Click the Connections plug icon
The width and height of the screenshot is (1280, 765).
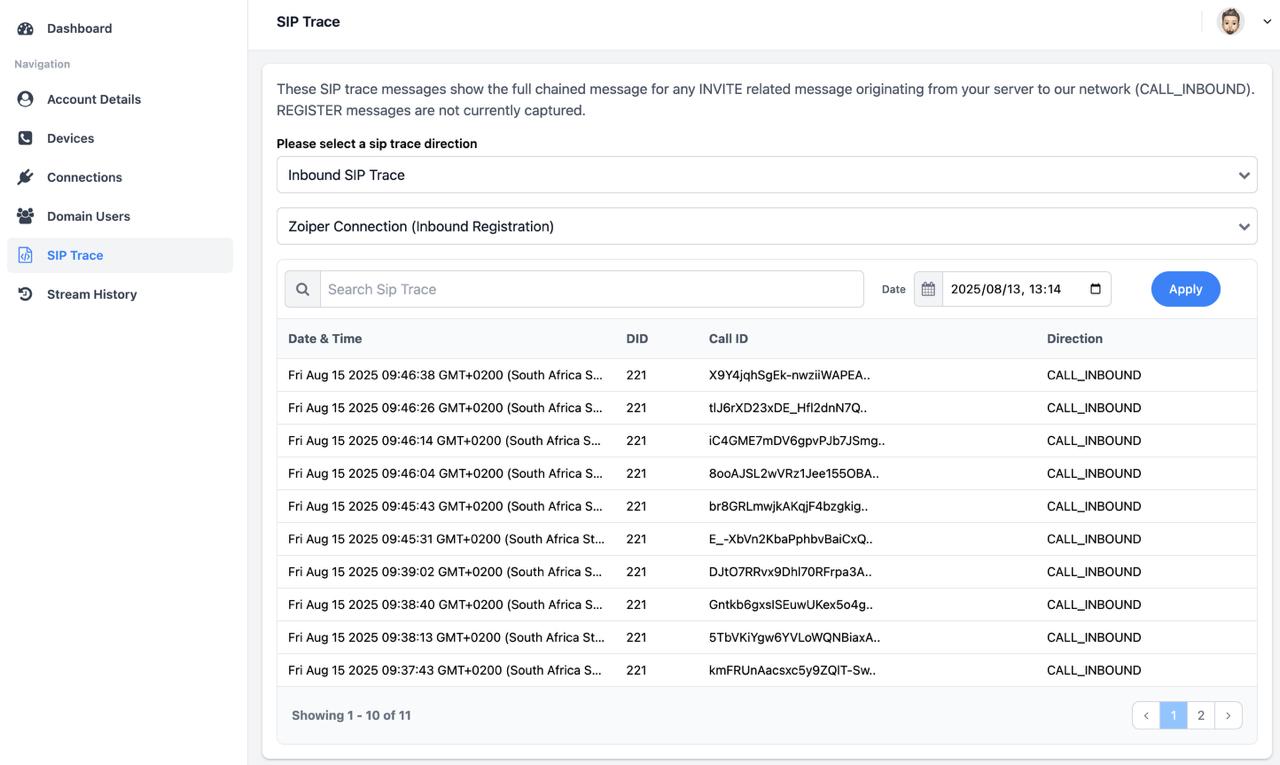point(25,177)
